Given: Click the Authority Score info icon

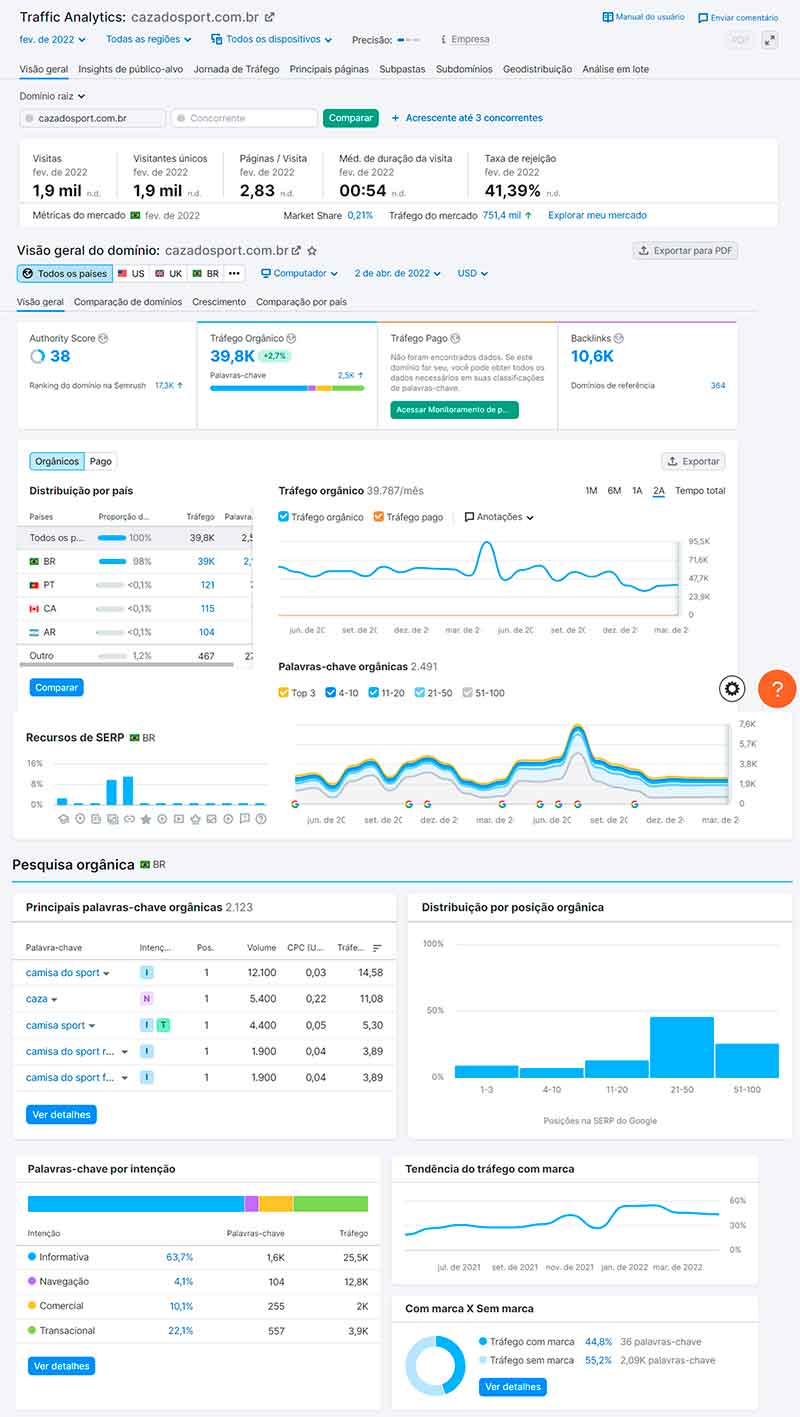Looking at the screenshot, I should pos(103,339).
